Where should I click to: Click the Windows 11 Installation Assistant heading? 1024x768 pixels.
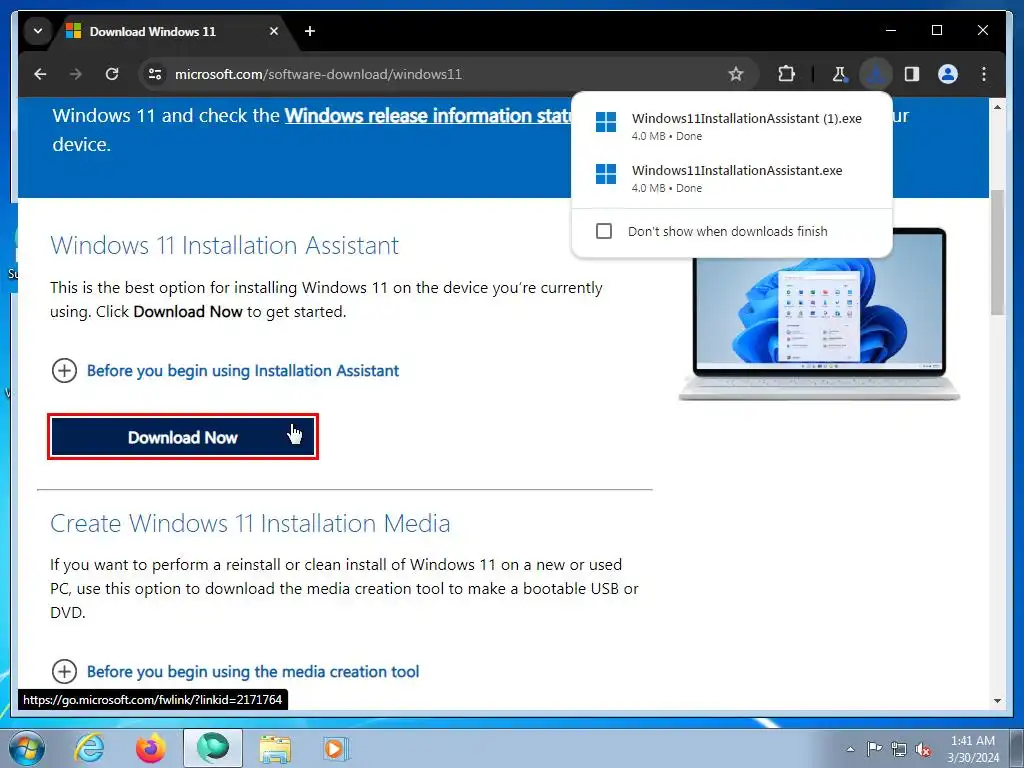tap(225, 246)
